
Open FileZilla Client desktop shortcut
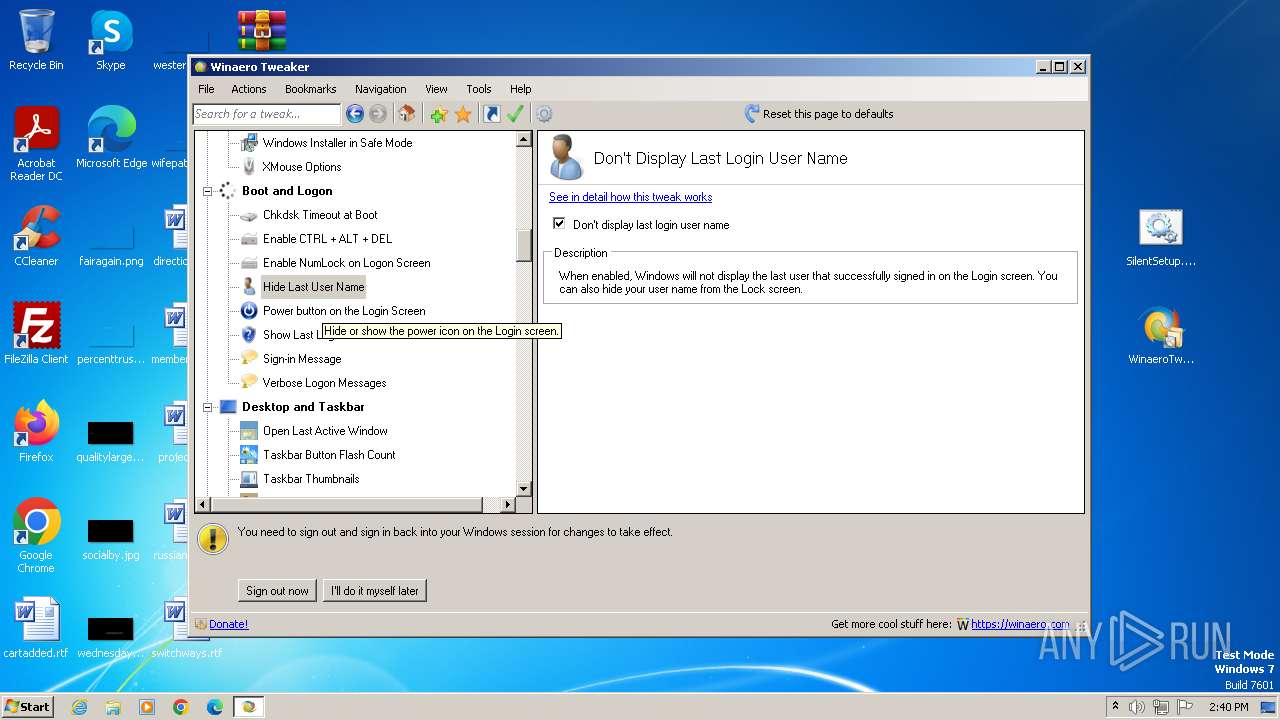36,334
